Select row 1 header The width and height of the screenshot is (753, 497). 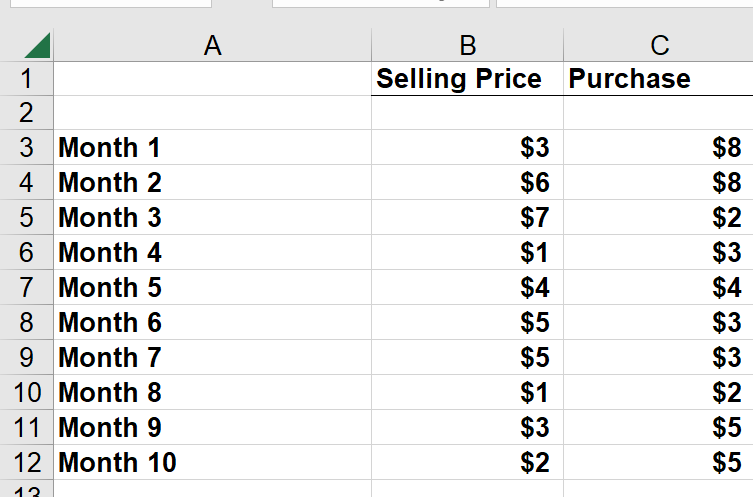tap(26, 79)
